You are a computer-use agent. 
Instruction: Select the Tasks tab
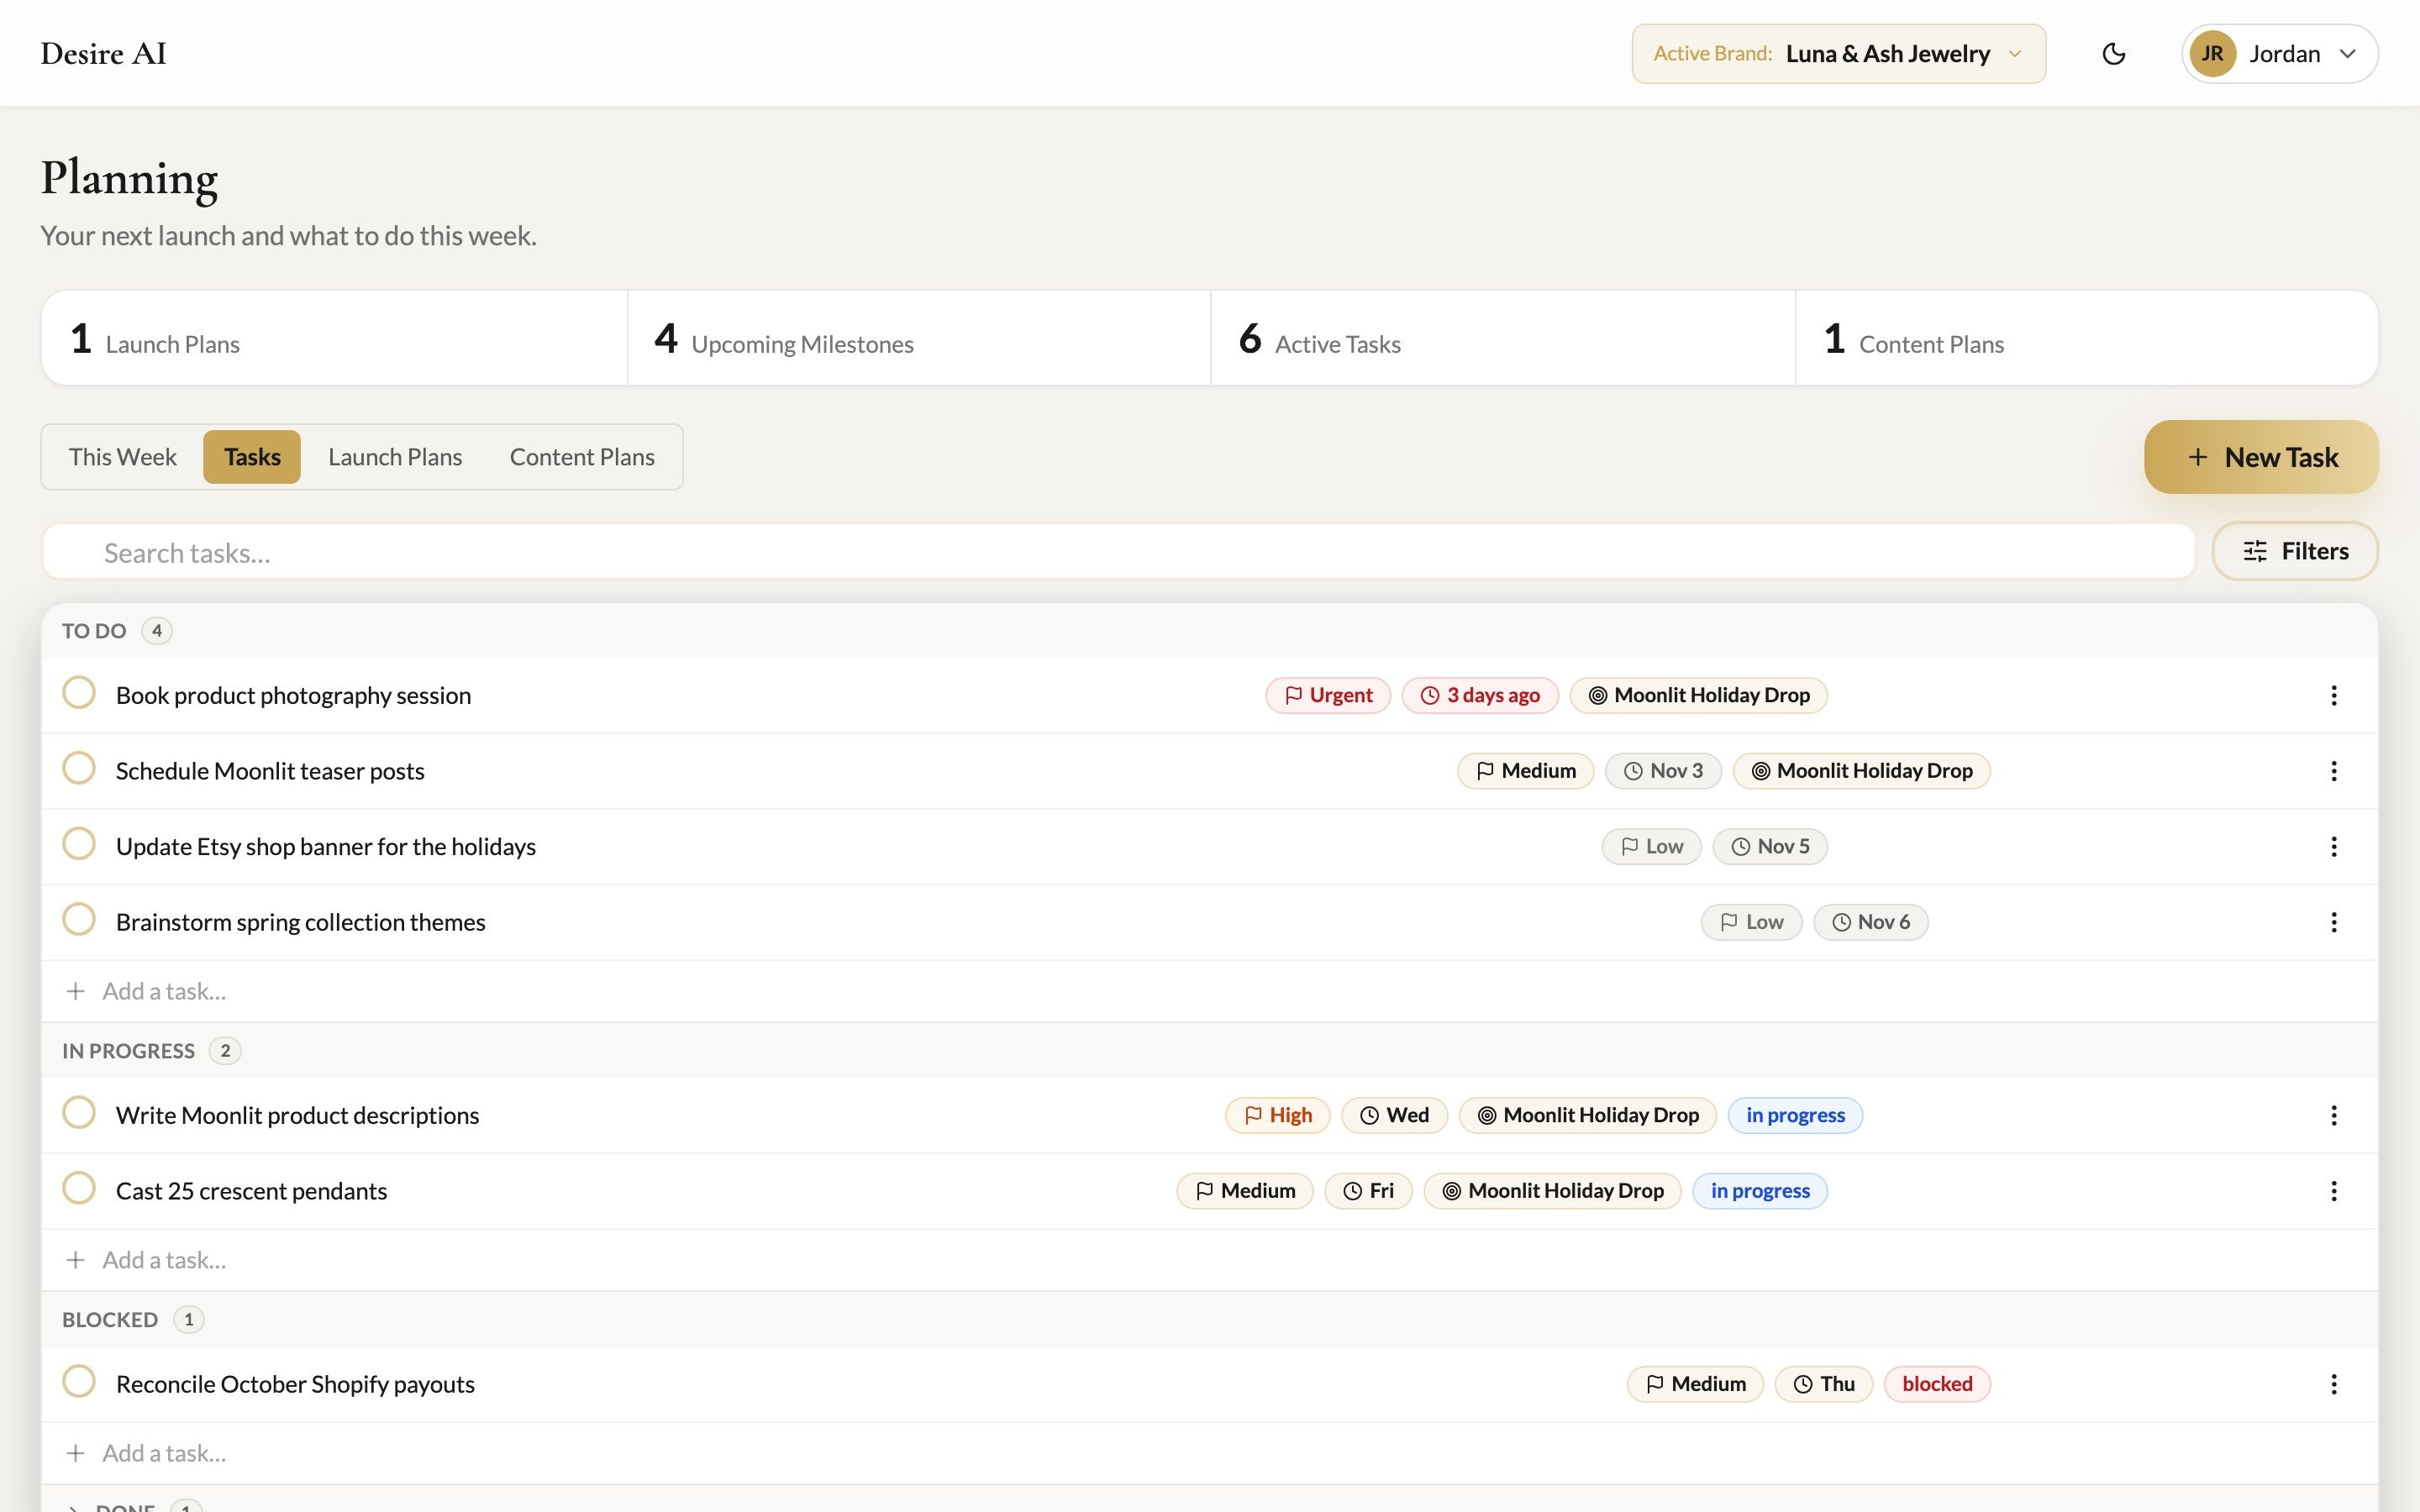pyautogui.click(x=252, y=457)
